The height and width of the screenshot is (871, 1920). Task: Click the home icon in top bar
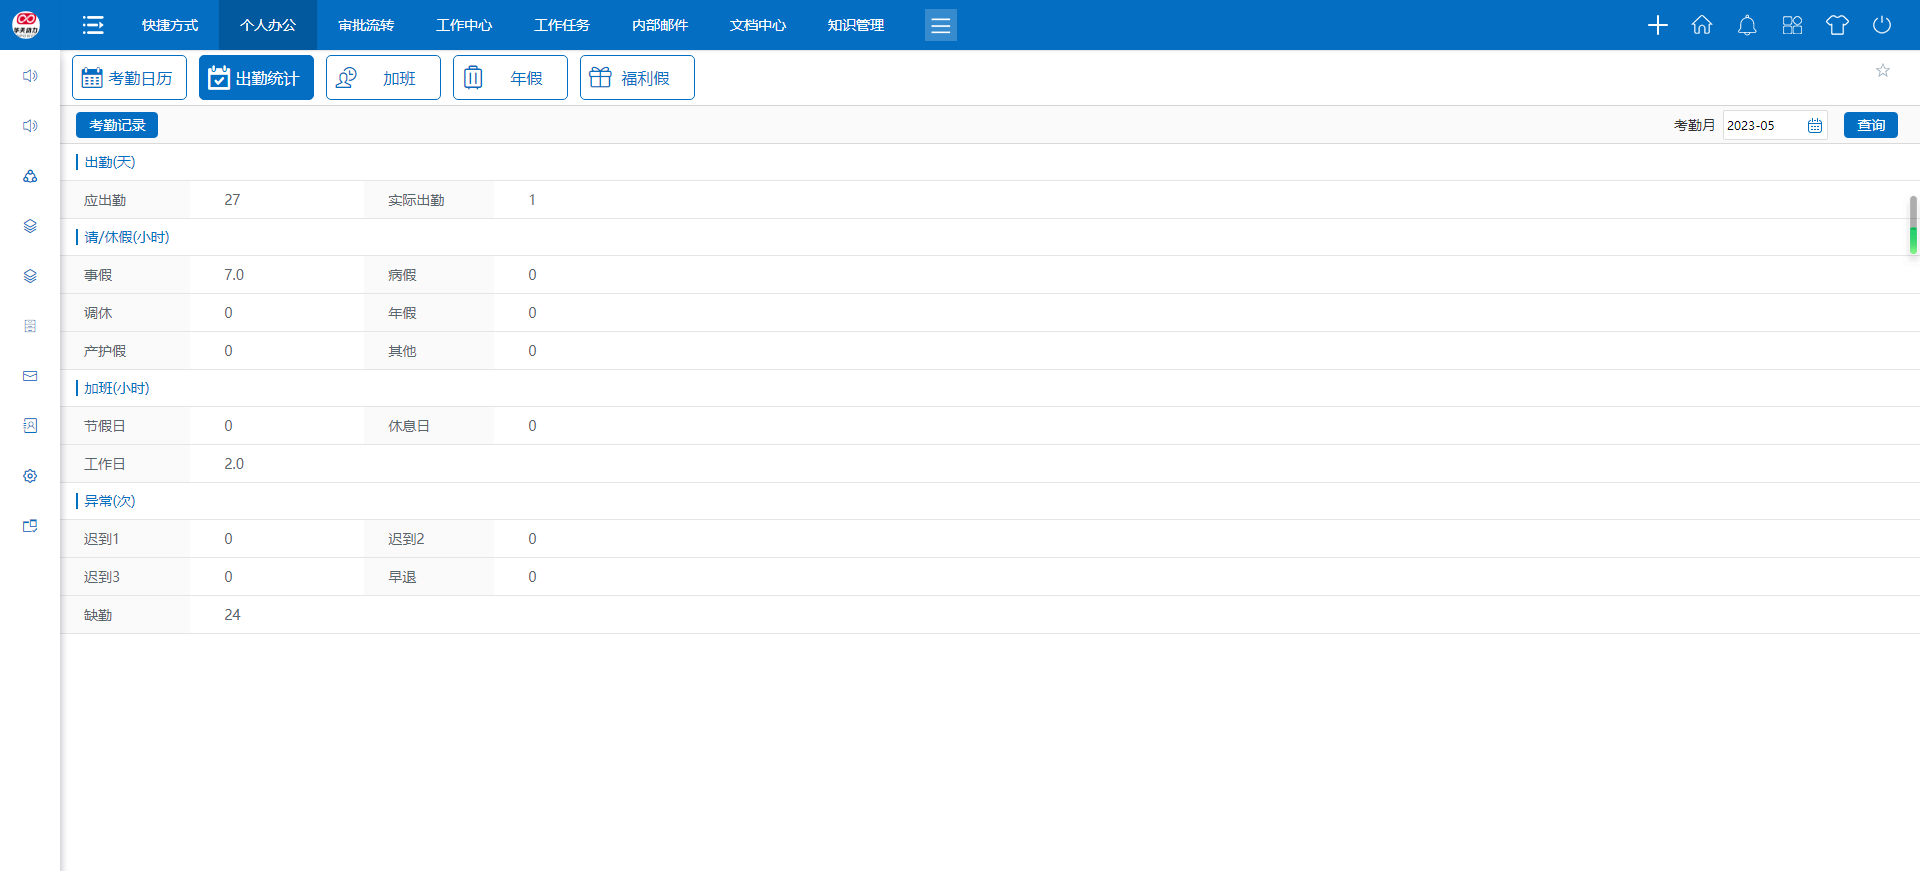(x=1702, y=25)
